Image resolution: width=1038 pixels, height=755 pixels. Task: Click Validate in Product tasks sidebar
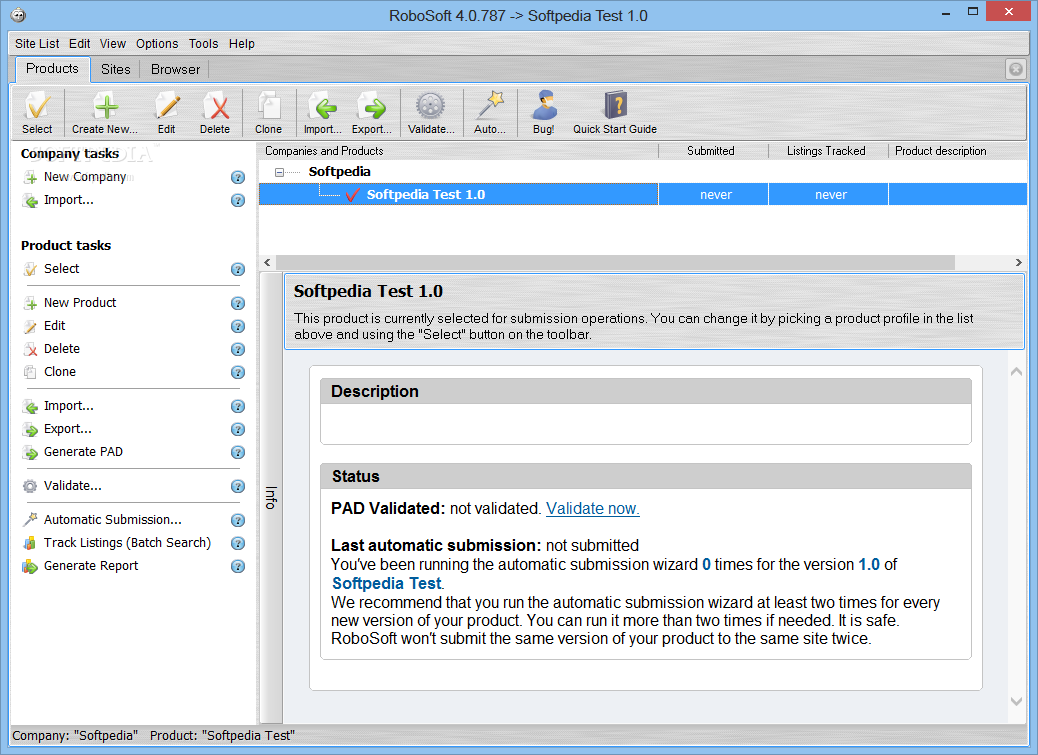tap(73, 486)
